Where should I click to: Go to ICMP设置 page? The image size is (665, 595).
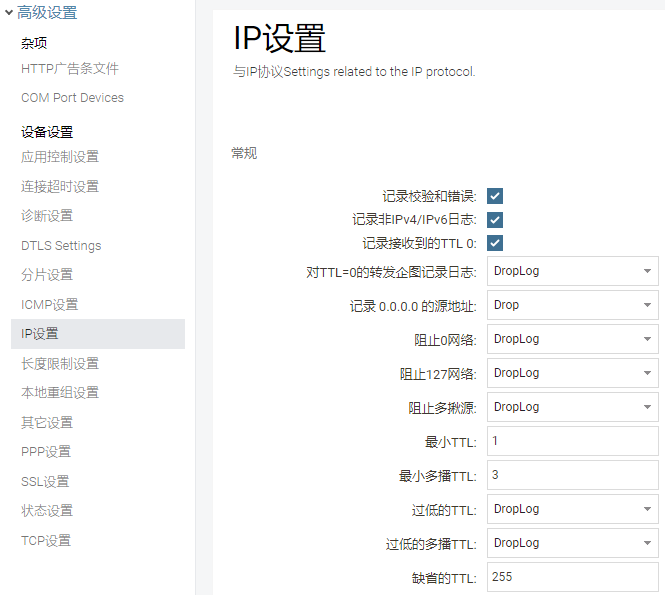point(50,304)
